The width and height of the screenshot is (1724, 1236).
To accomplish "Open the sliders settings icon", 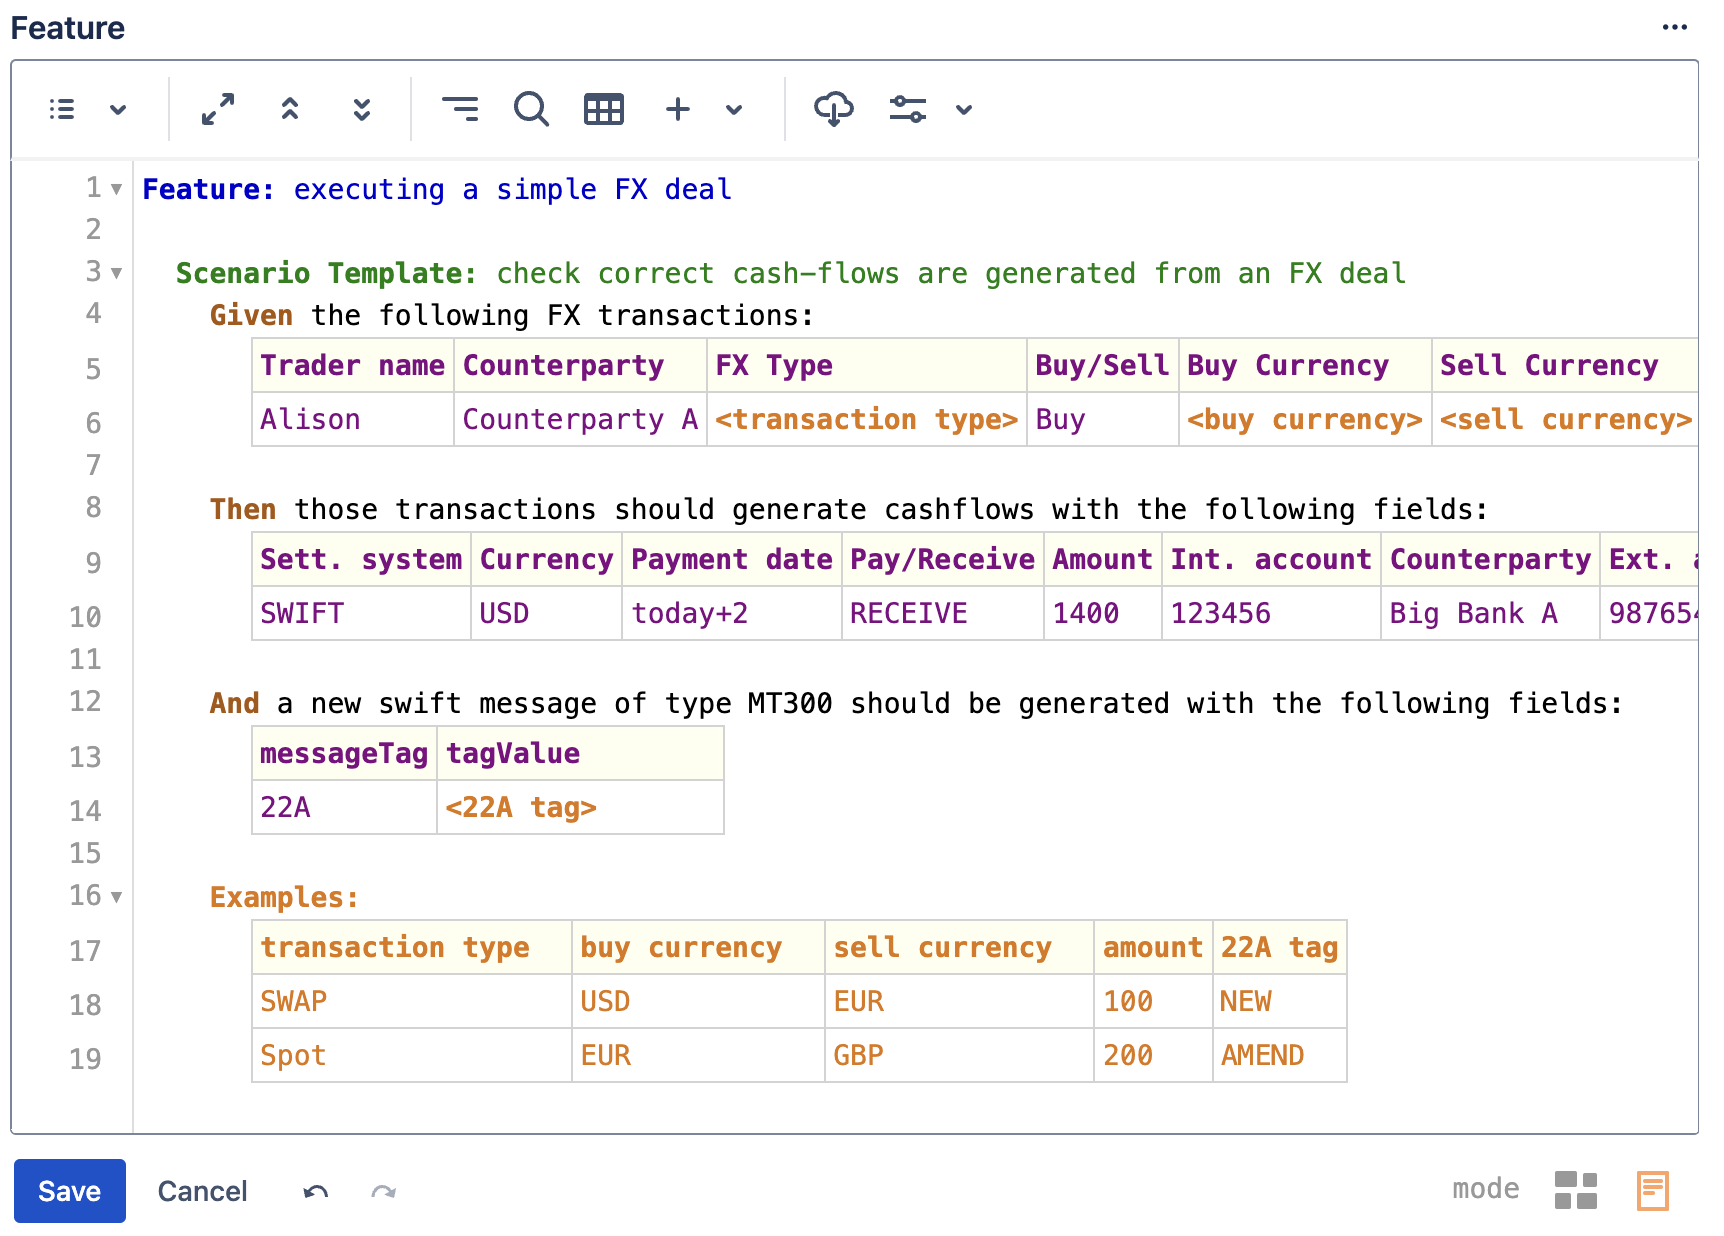I will pos(908,109).
